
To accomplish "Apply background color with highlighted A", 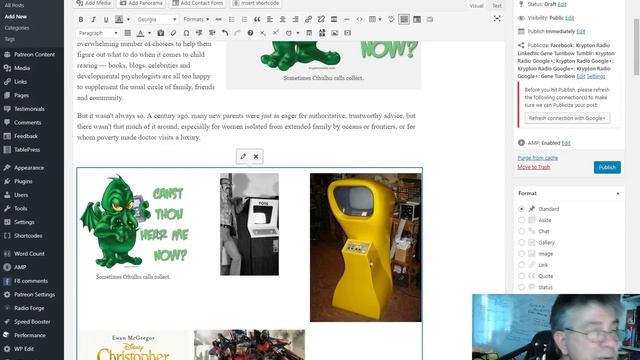I will (119, 20).
